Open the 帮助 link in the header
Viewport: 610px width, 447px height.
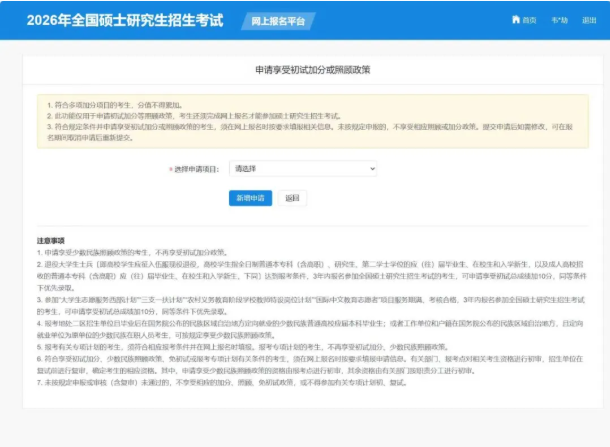(559, 20)
